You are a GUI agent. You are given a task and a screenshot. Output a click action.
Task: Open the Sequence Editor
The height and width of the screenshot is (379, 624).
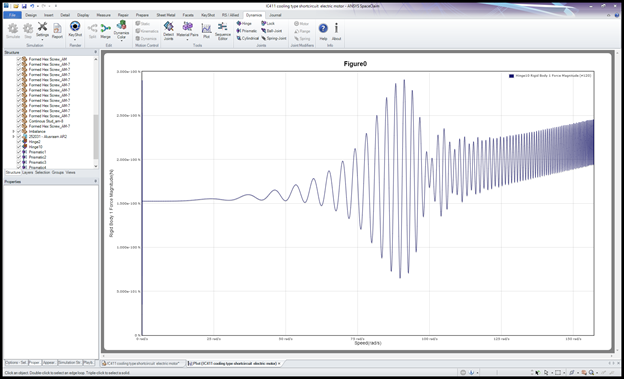point(222,31)
